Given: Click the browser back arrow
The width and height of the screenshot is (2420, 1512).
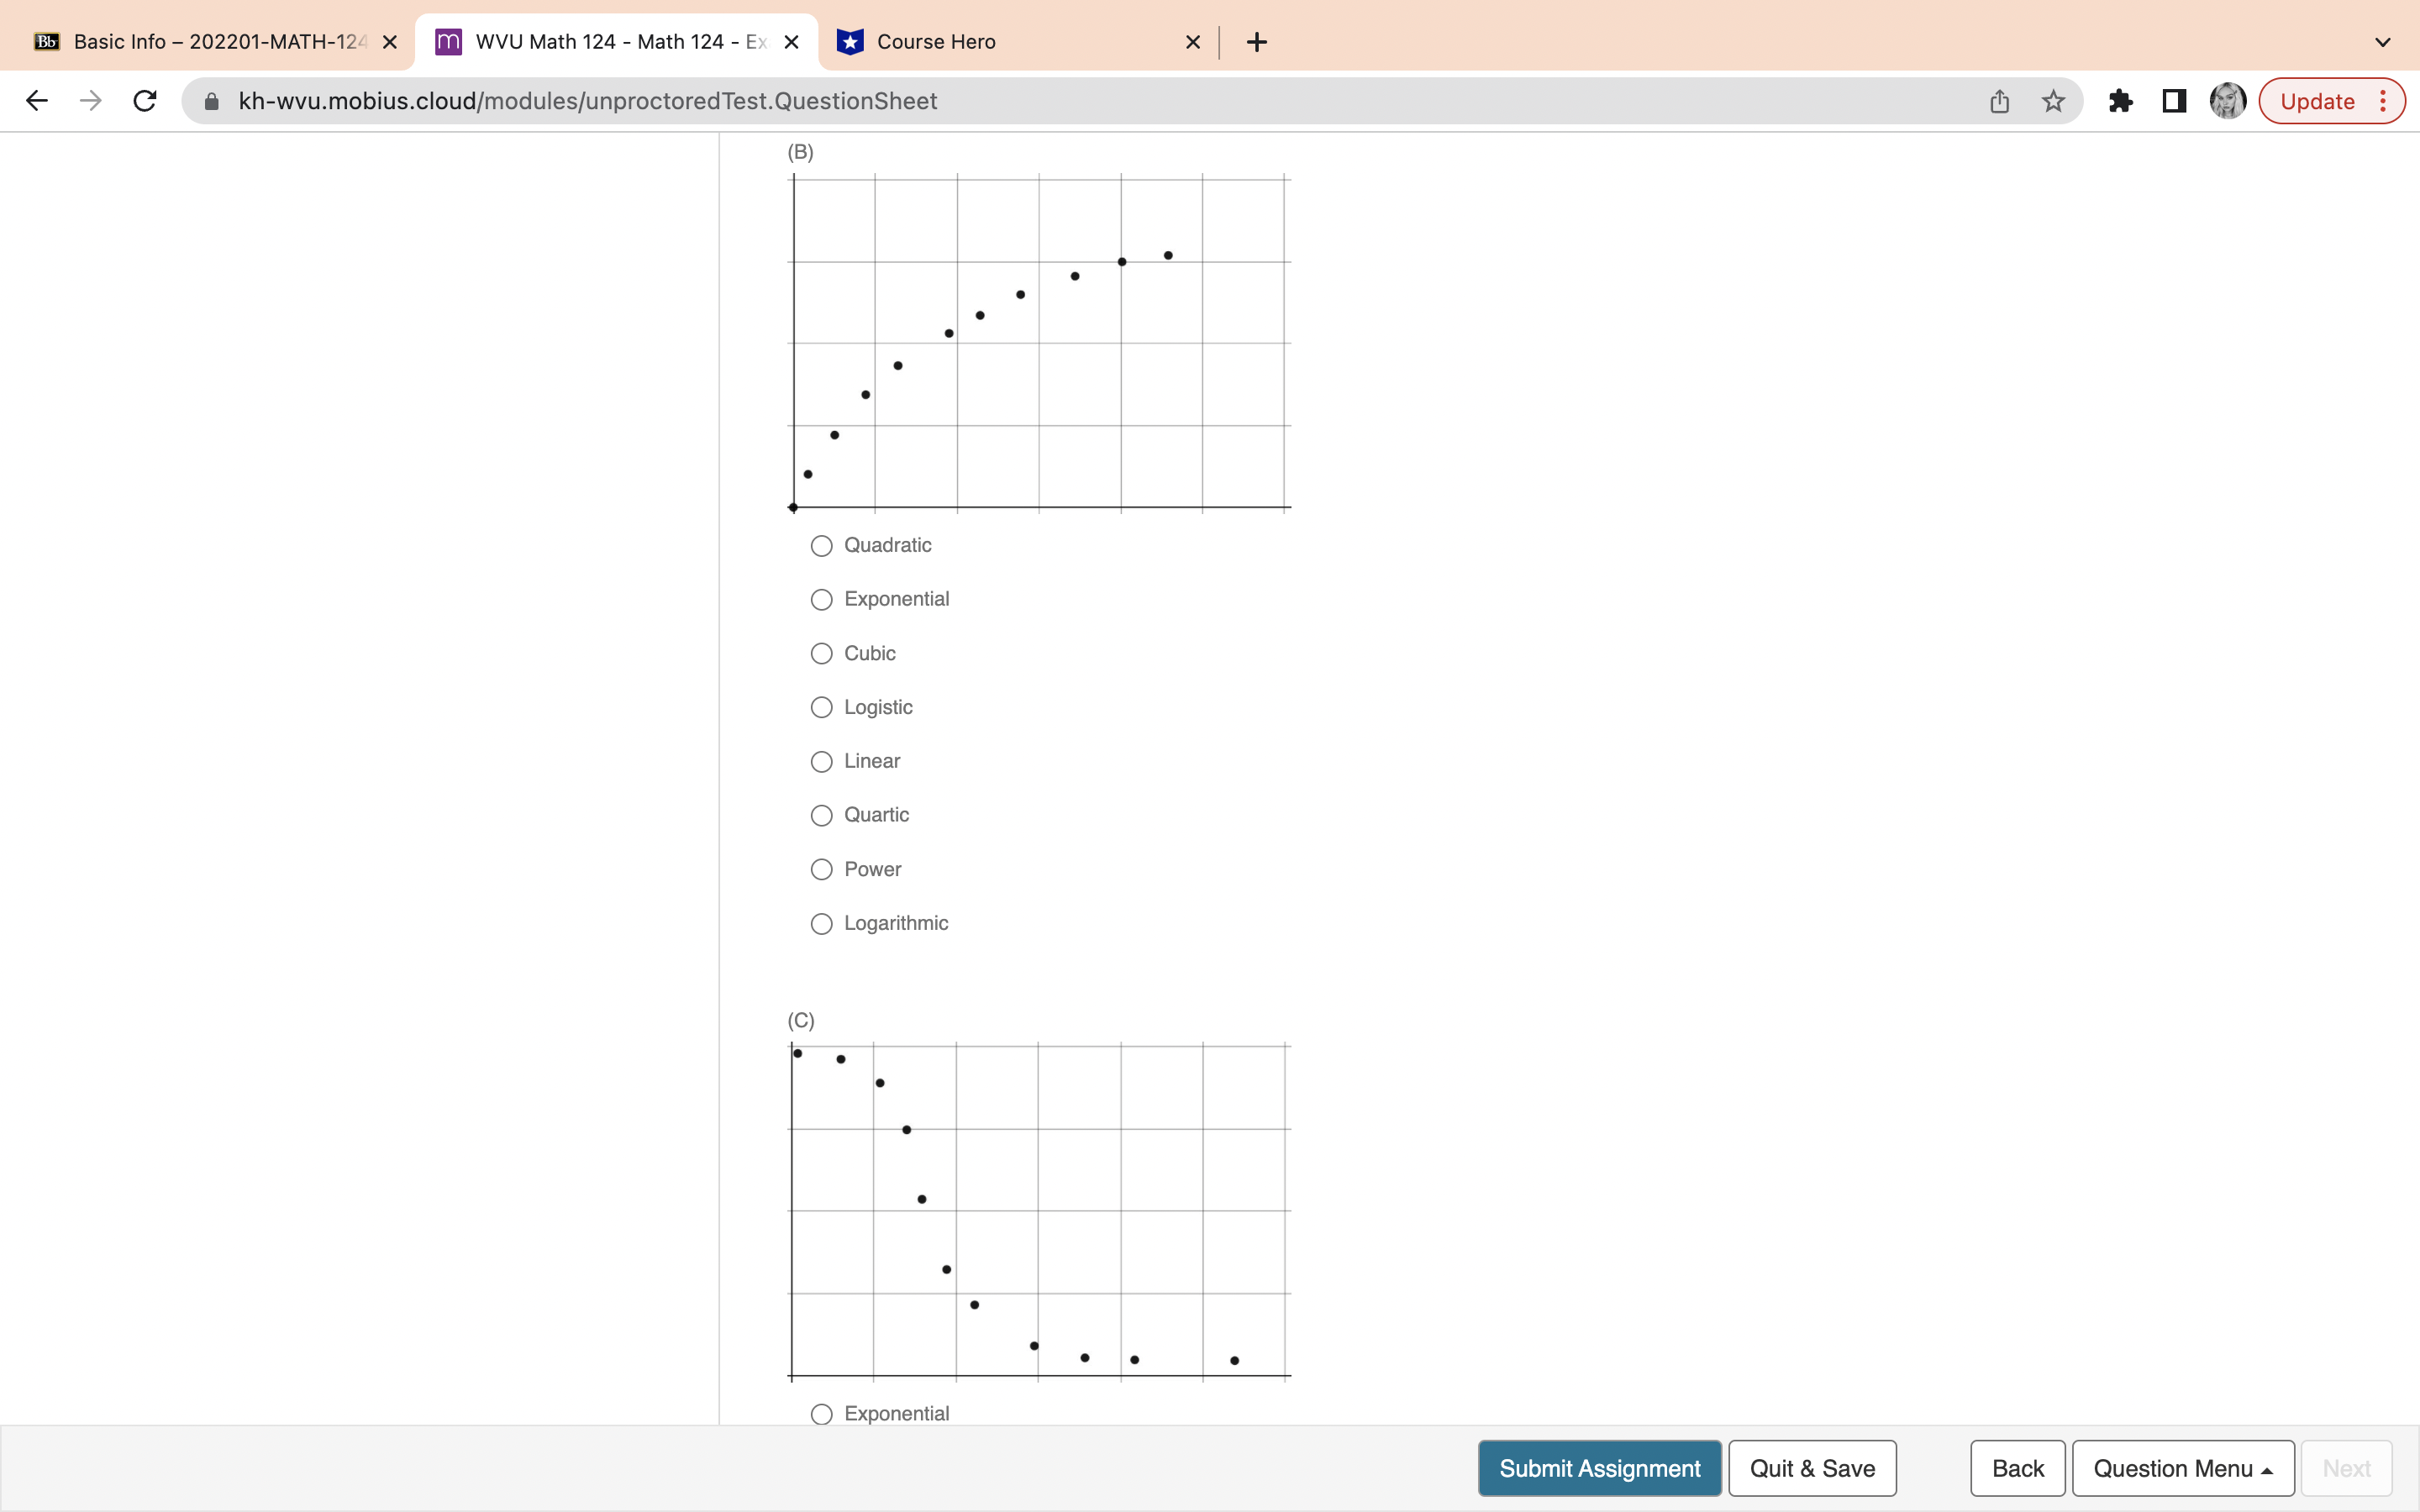Looking at the screenshot, I should click(37, 101).
